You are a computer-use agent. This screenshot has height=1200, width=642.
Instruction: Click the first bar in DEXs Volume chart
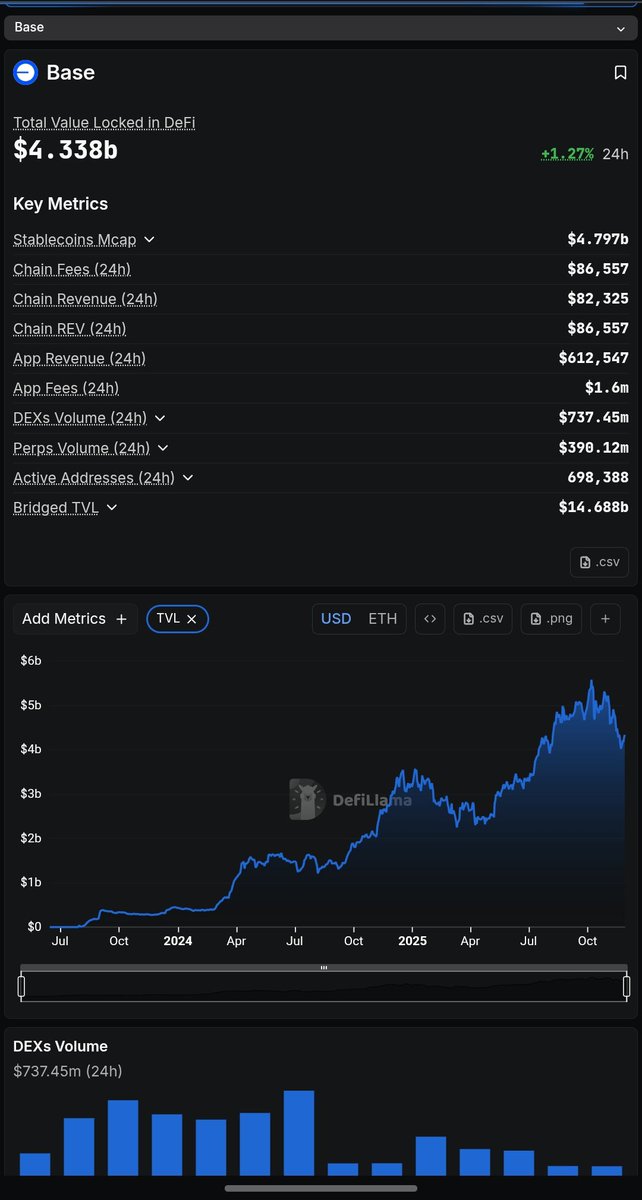tap(35, 1164)
